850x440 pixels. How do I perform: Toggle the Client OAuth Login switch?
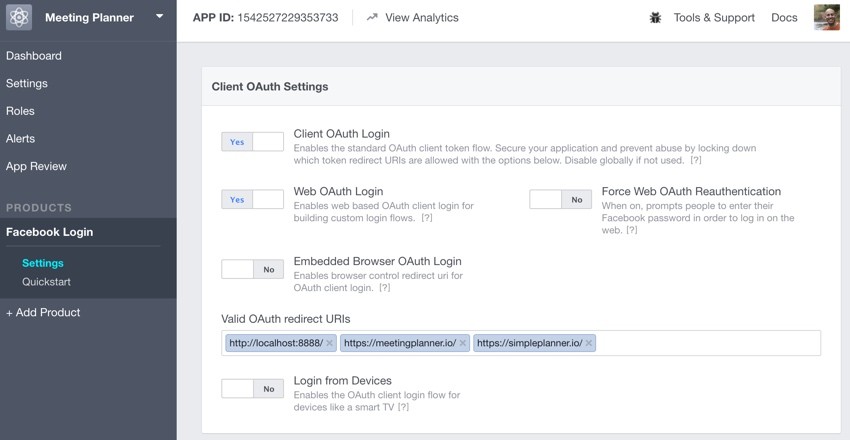pyautogui.click(x=253, y=142)
